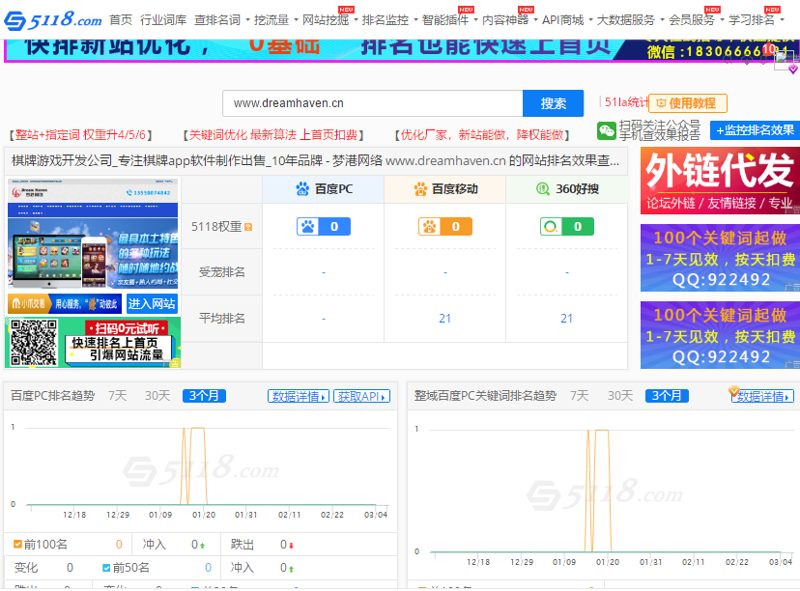Click the orange paw icon beside 百度移动
The image size is (800, 591).
(420, 189)
